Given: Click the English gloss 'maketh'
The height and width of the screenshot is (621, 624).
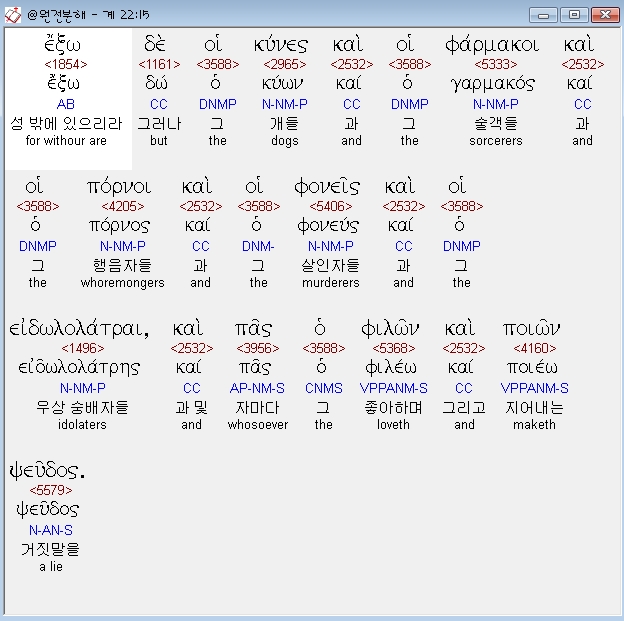Looking at the screenshot, I should coord(534,425).
